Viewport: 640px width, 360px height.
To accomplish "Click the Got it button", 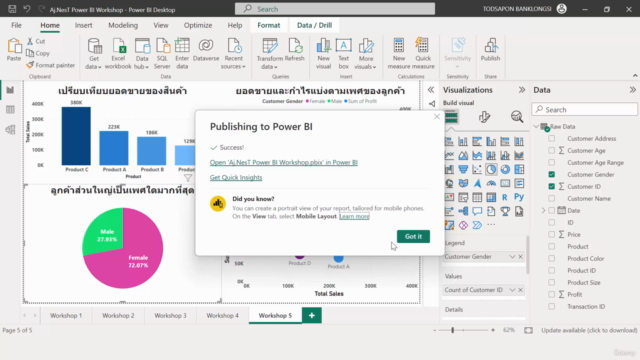I will (x=413, y=236).
